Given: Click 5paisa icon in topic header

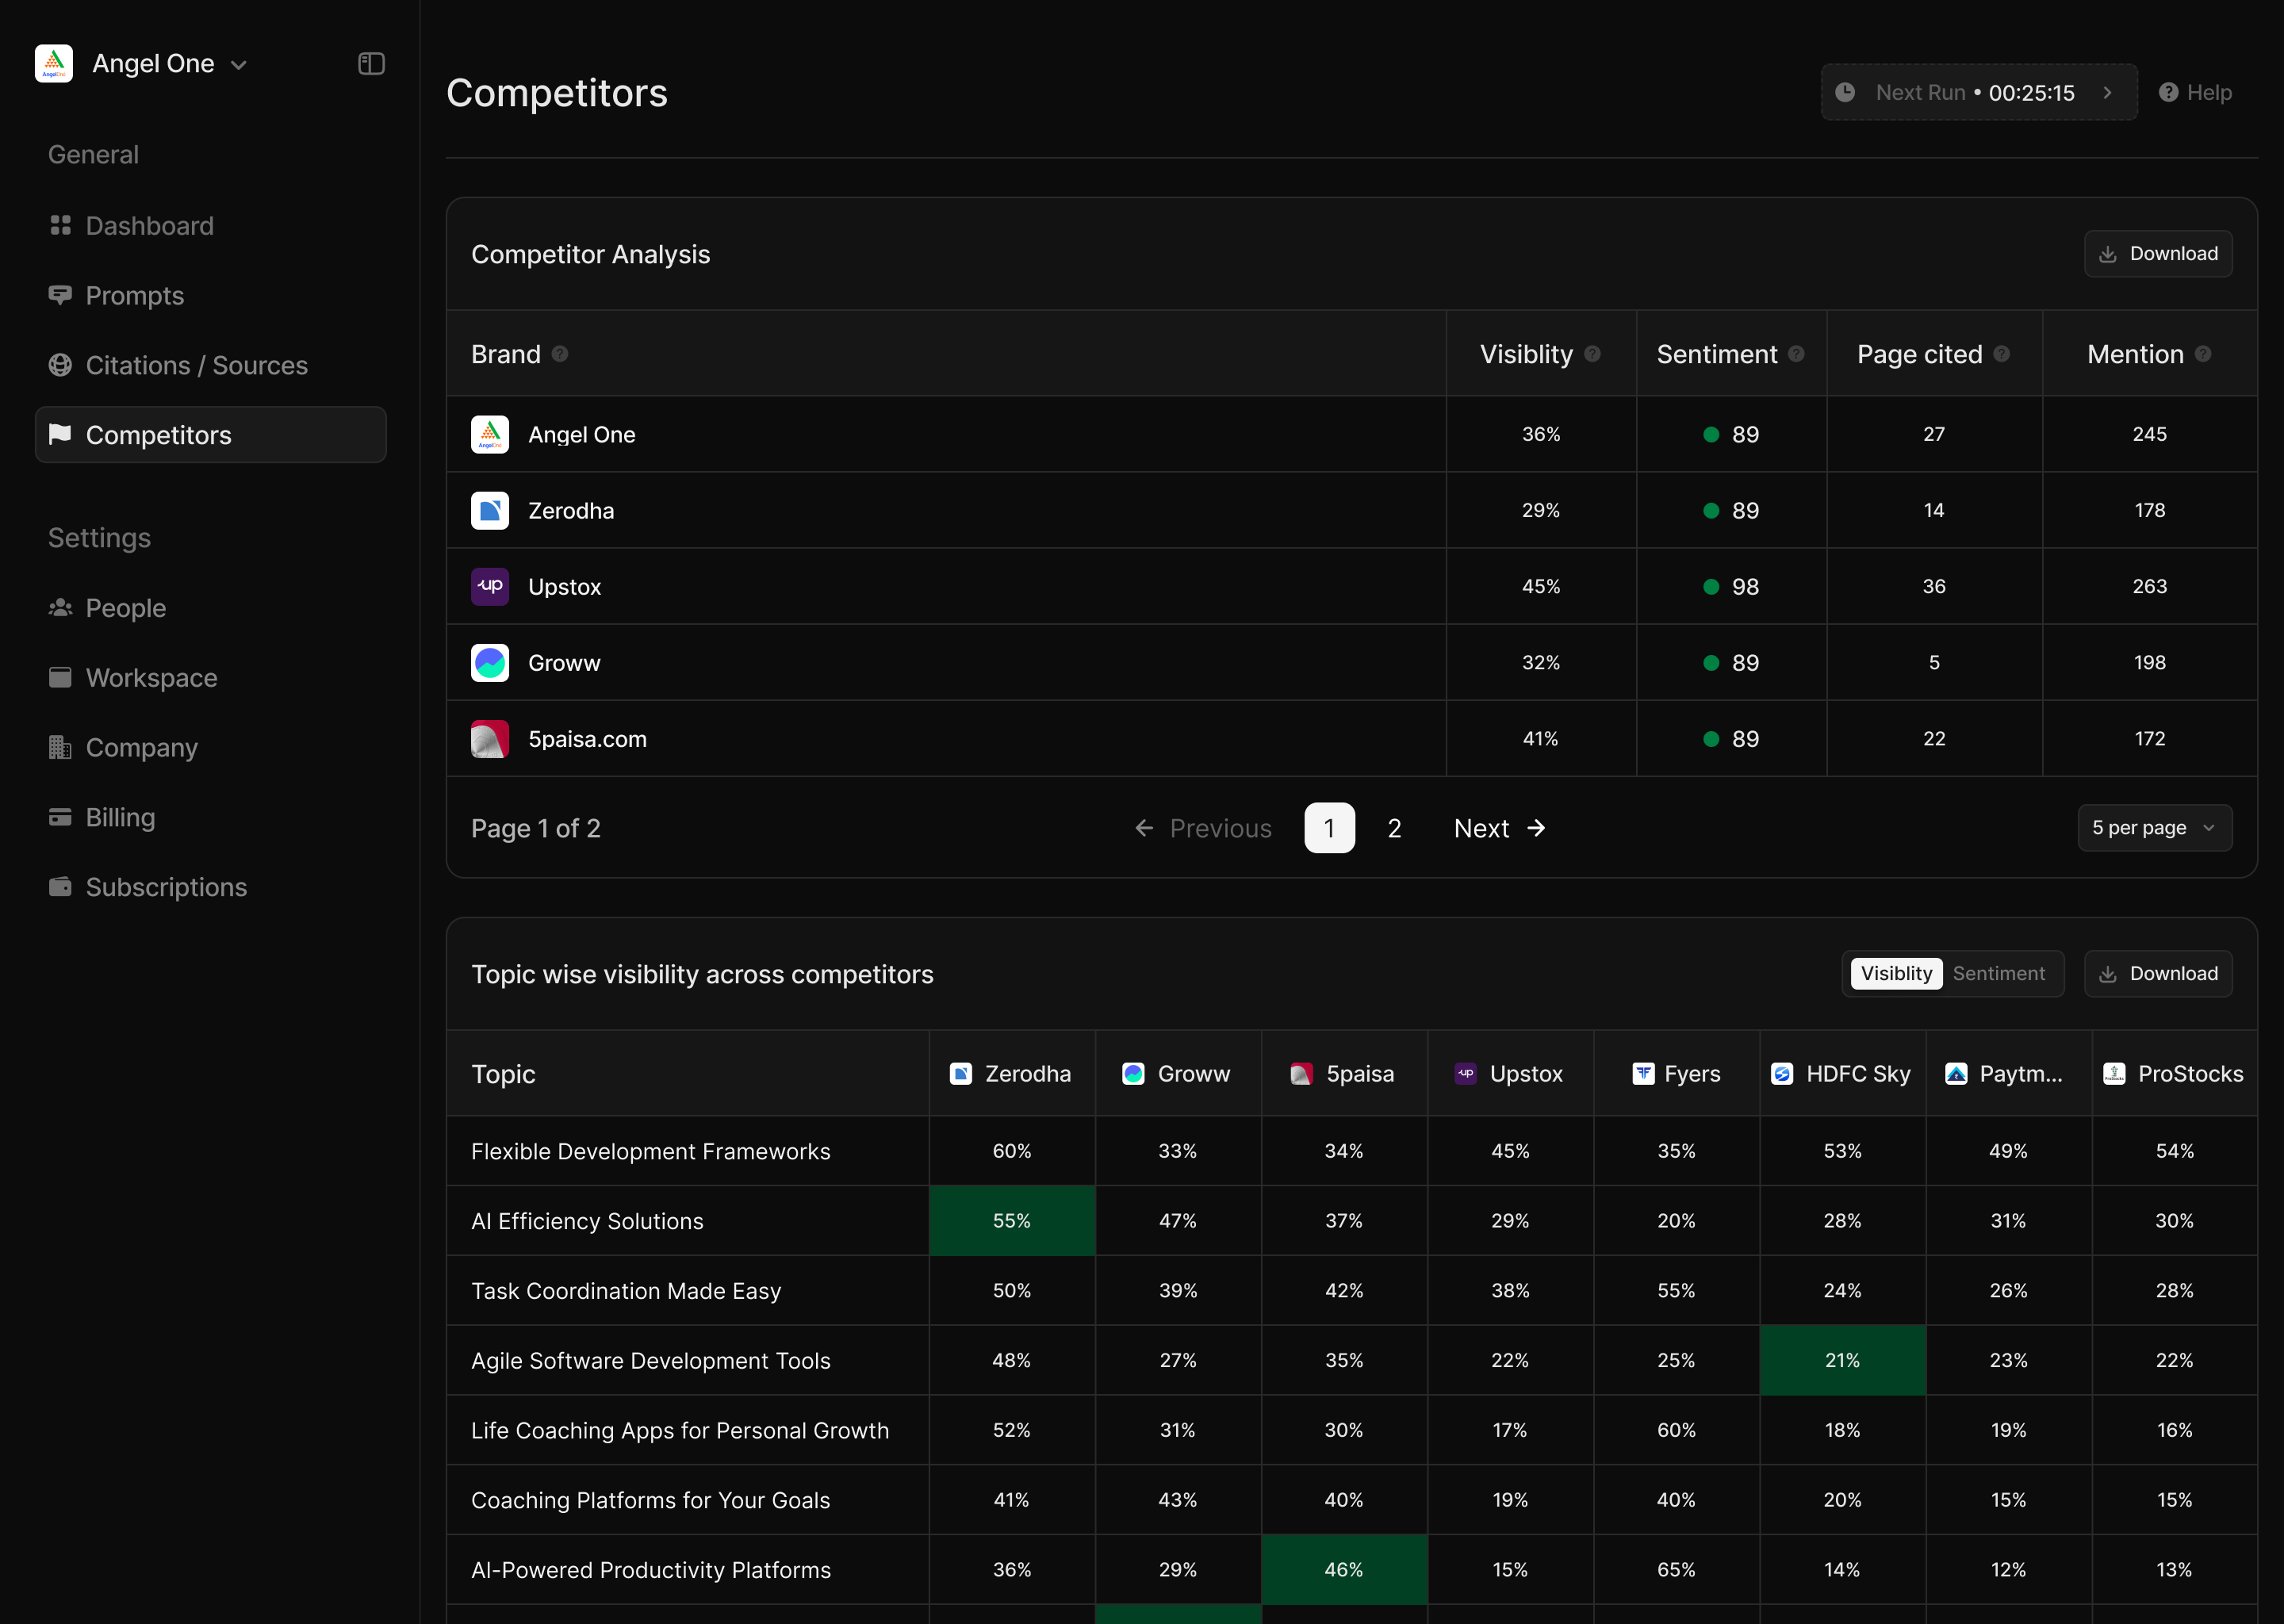Looking at the screenshot, I should click(1301, 1074).
